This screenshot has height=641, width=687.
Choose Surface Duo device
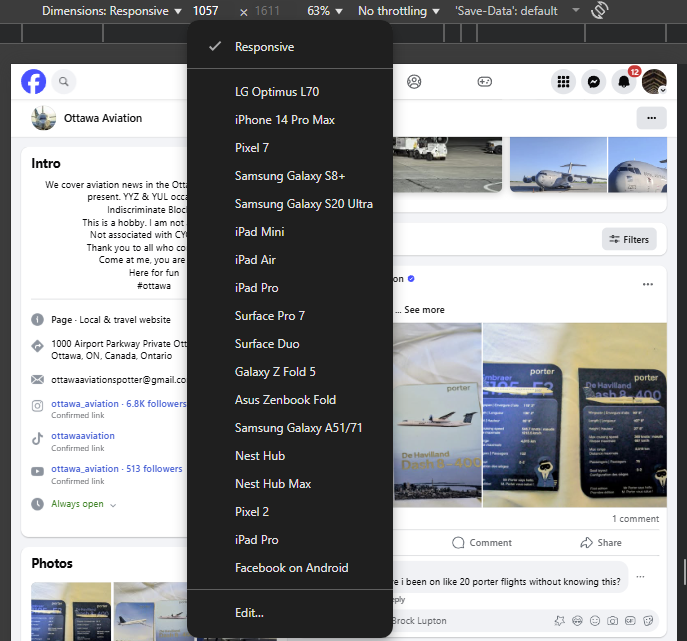click(x=290, y=344)
